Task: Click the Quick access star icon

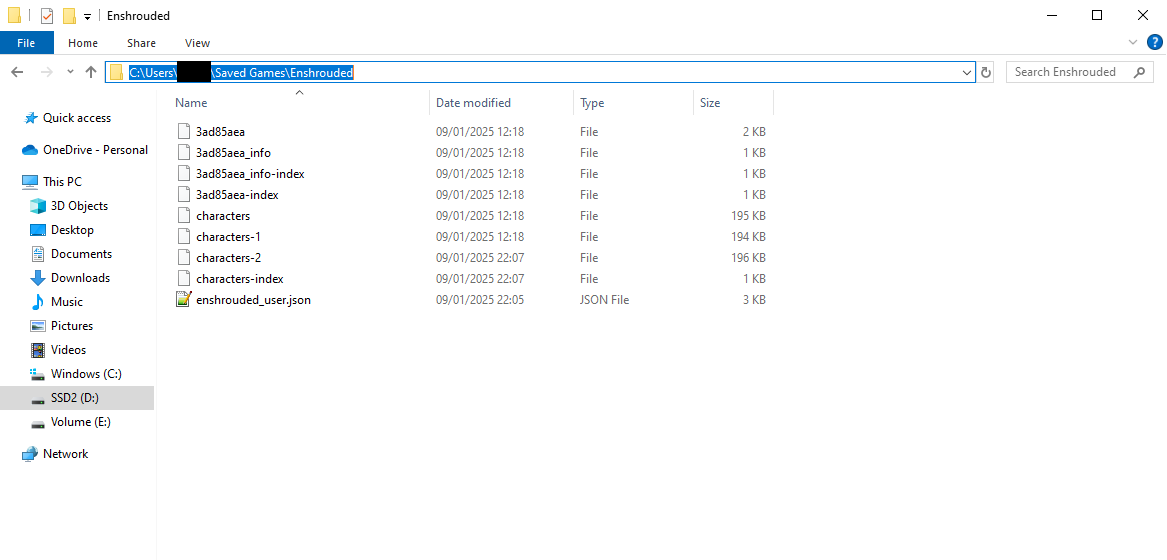Action: pos(31,118)
